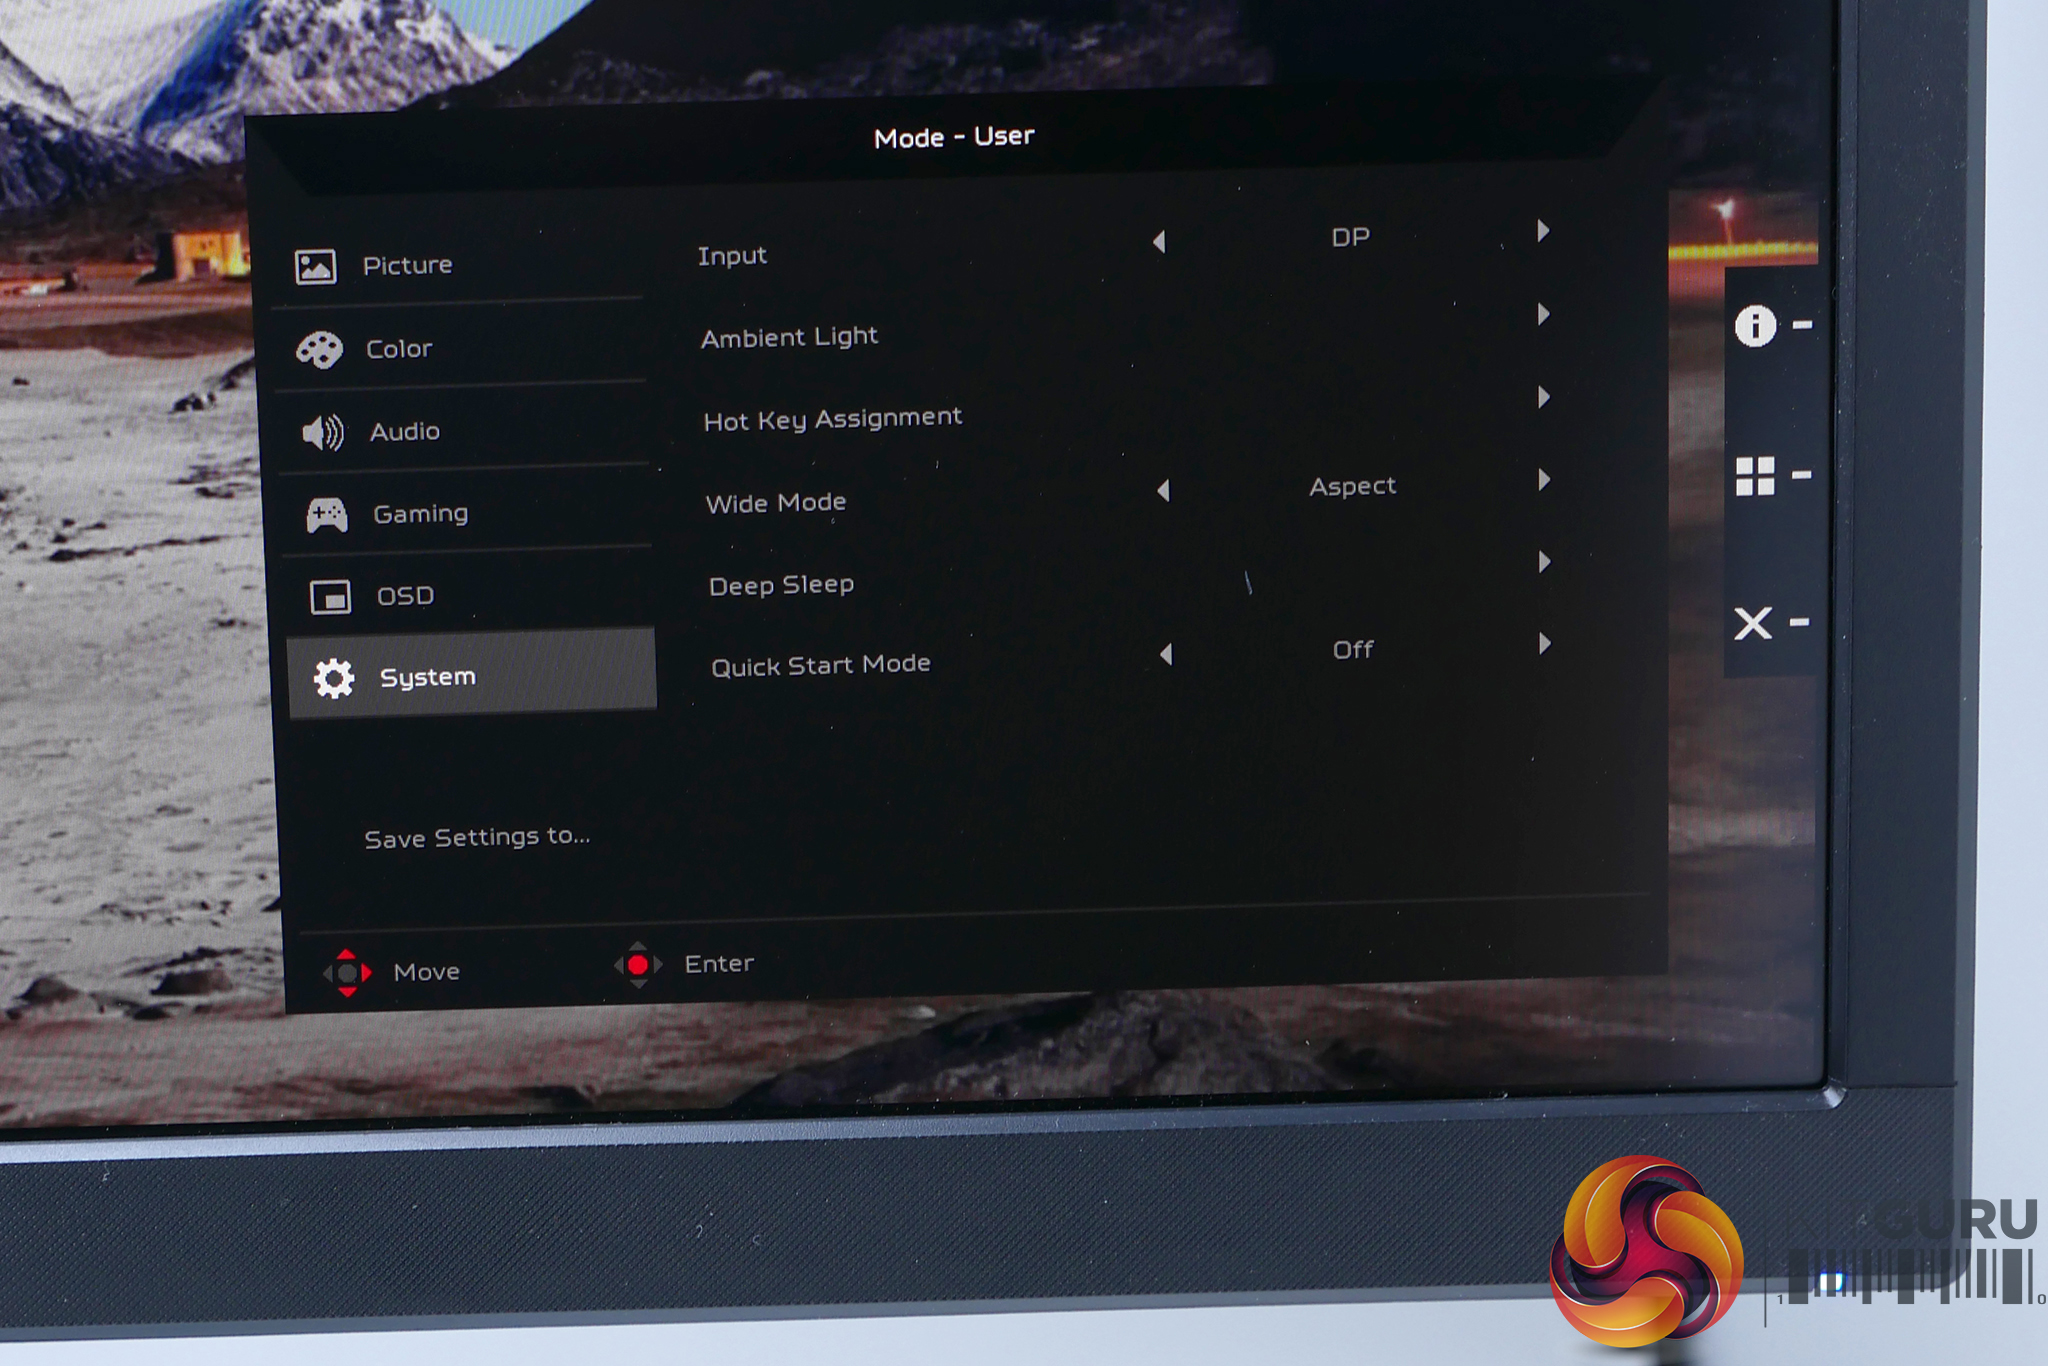Select the OSD window icon
Viewport: 2048px width, 1366px height.
[x=330, y=597]
